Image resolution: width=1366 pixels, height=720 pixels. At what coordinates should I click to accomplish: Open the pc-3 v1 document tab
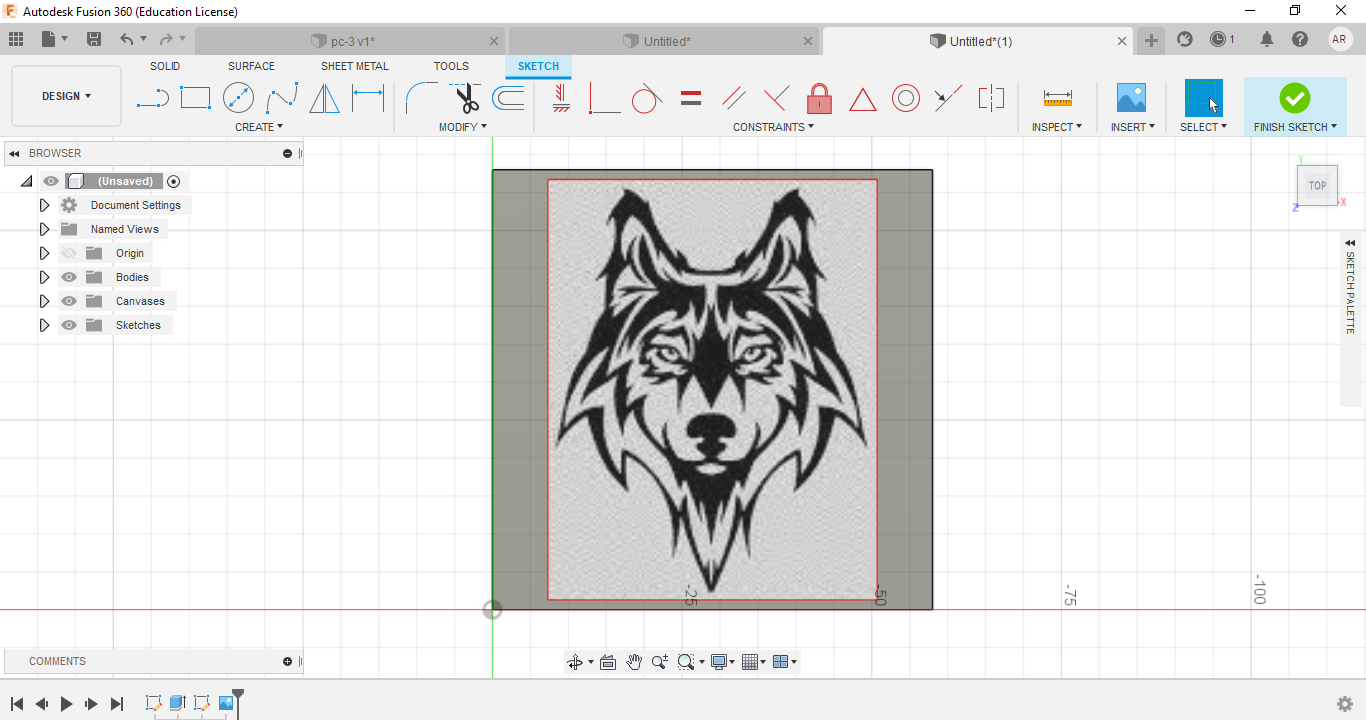coord(352,41)
